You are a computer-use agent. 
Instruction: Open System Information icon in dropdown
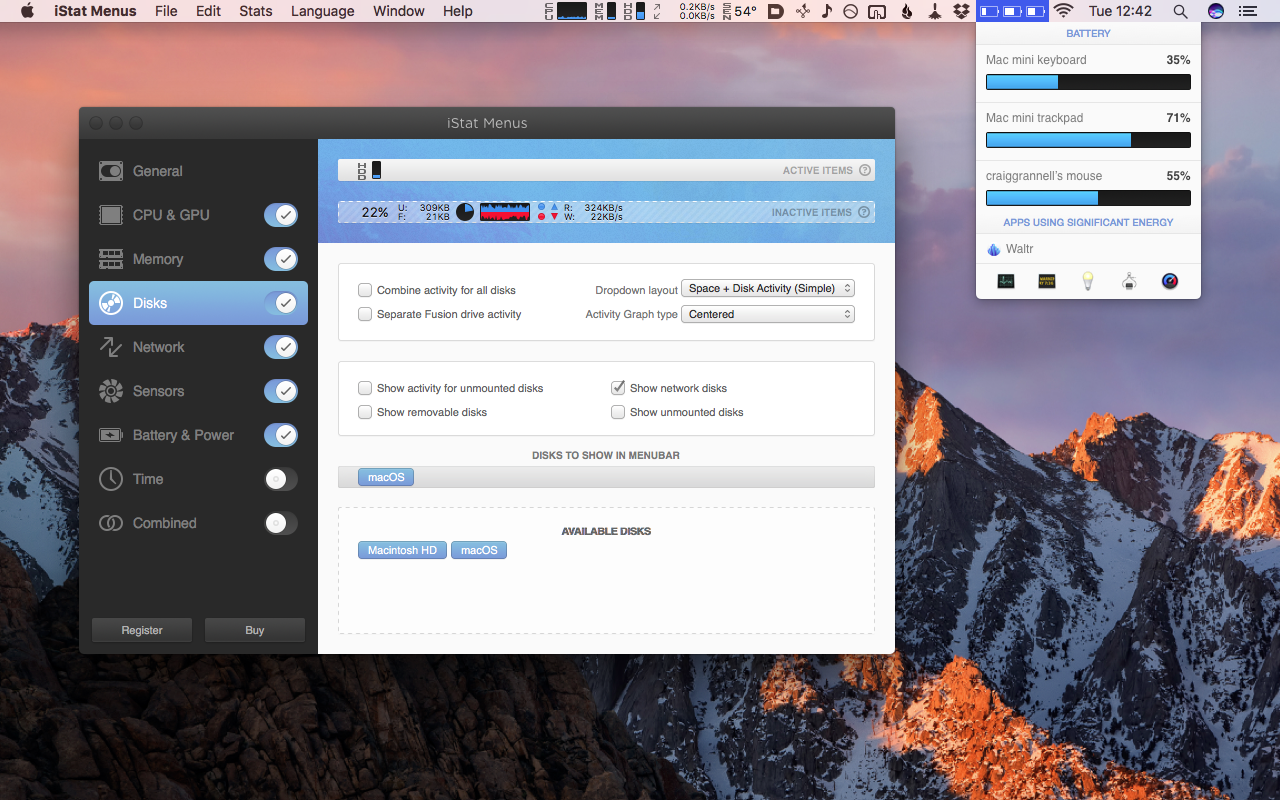(1129, 281)
